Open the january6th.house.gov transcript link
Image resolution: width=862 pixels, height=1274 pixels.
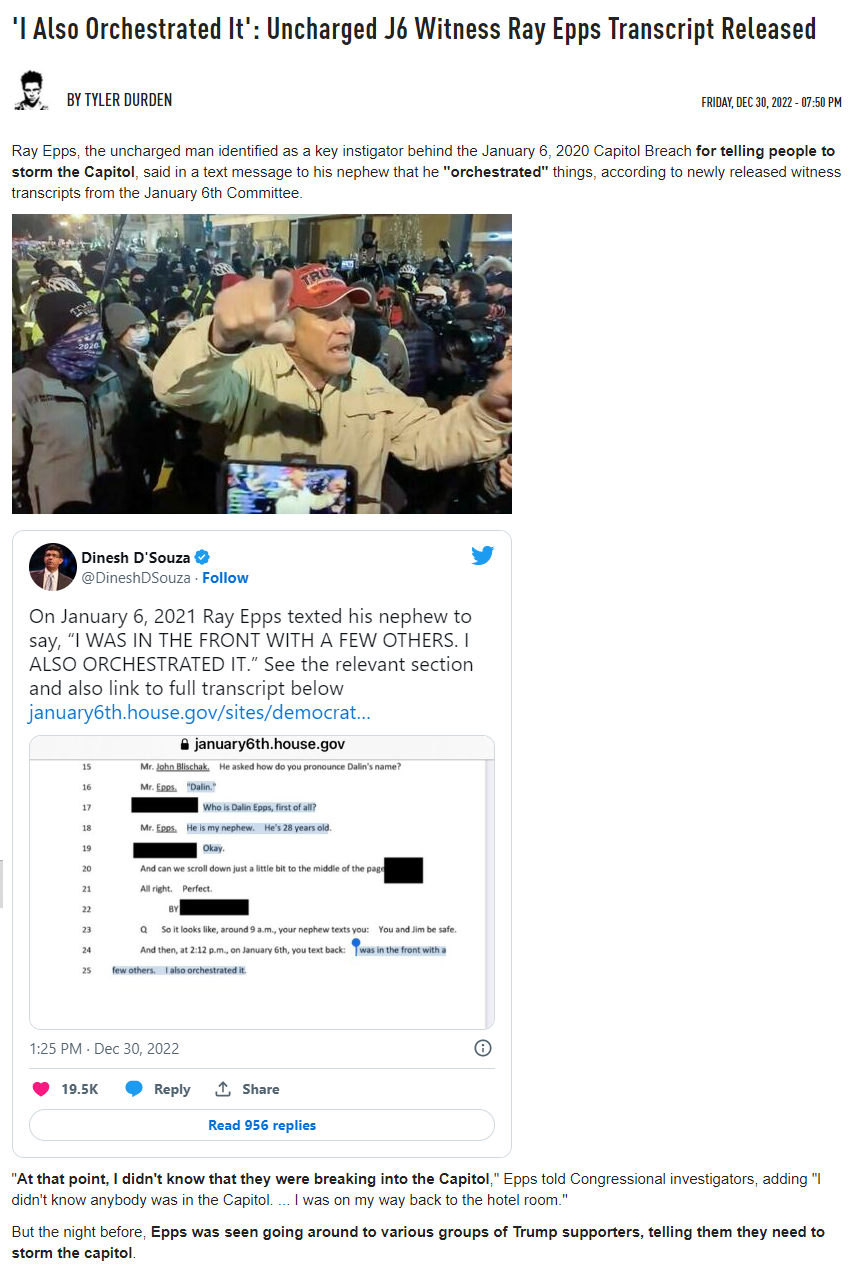tap(200, 713)
